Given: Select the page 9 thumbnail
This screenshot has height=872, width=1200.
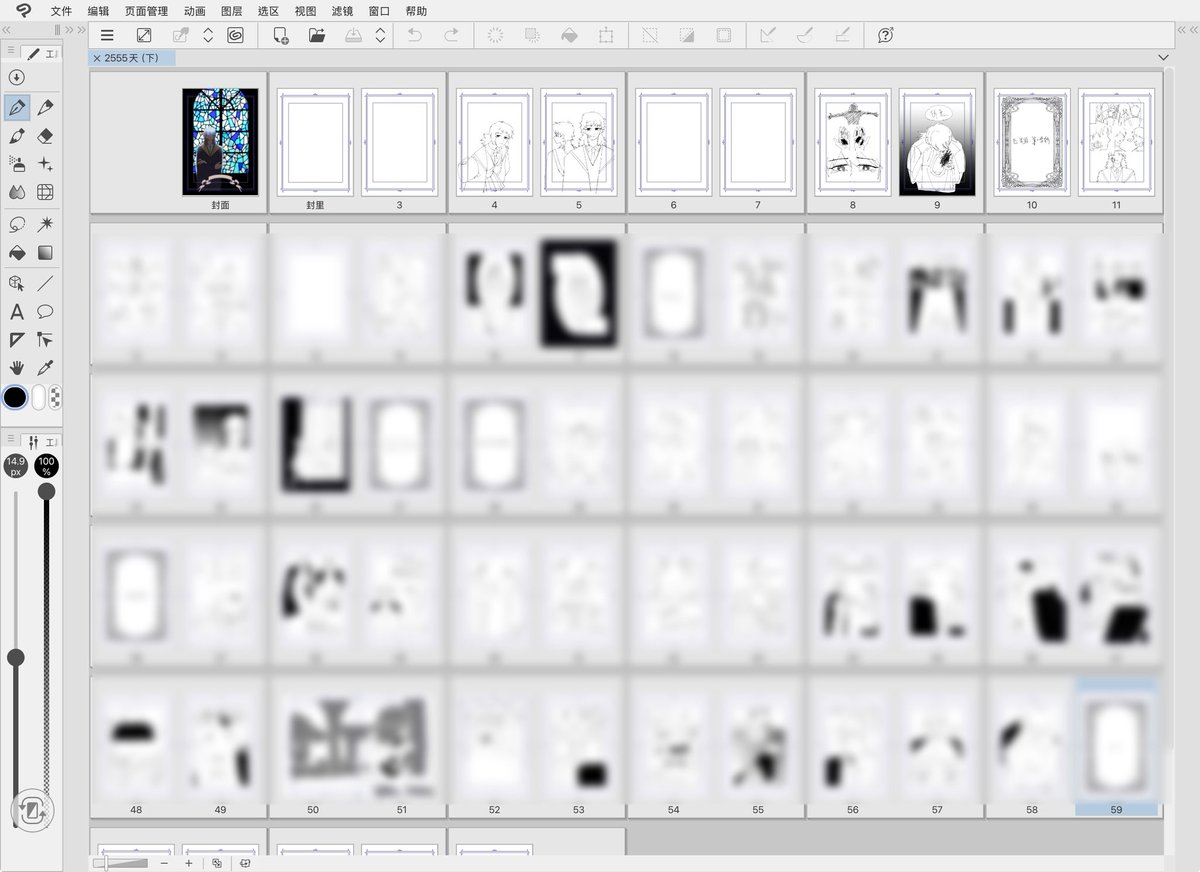Looking at the screenshot, I should tap(937, 142).
